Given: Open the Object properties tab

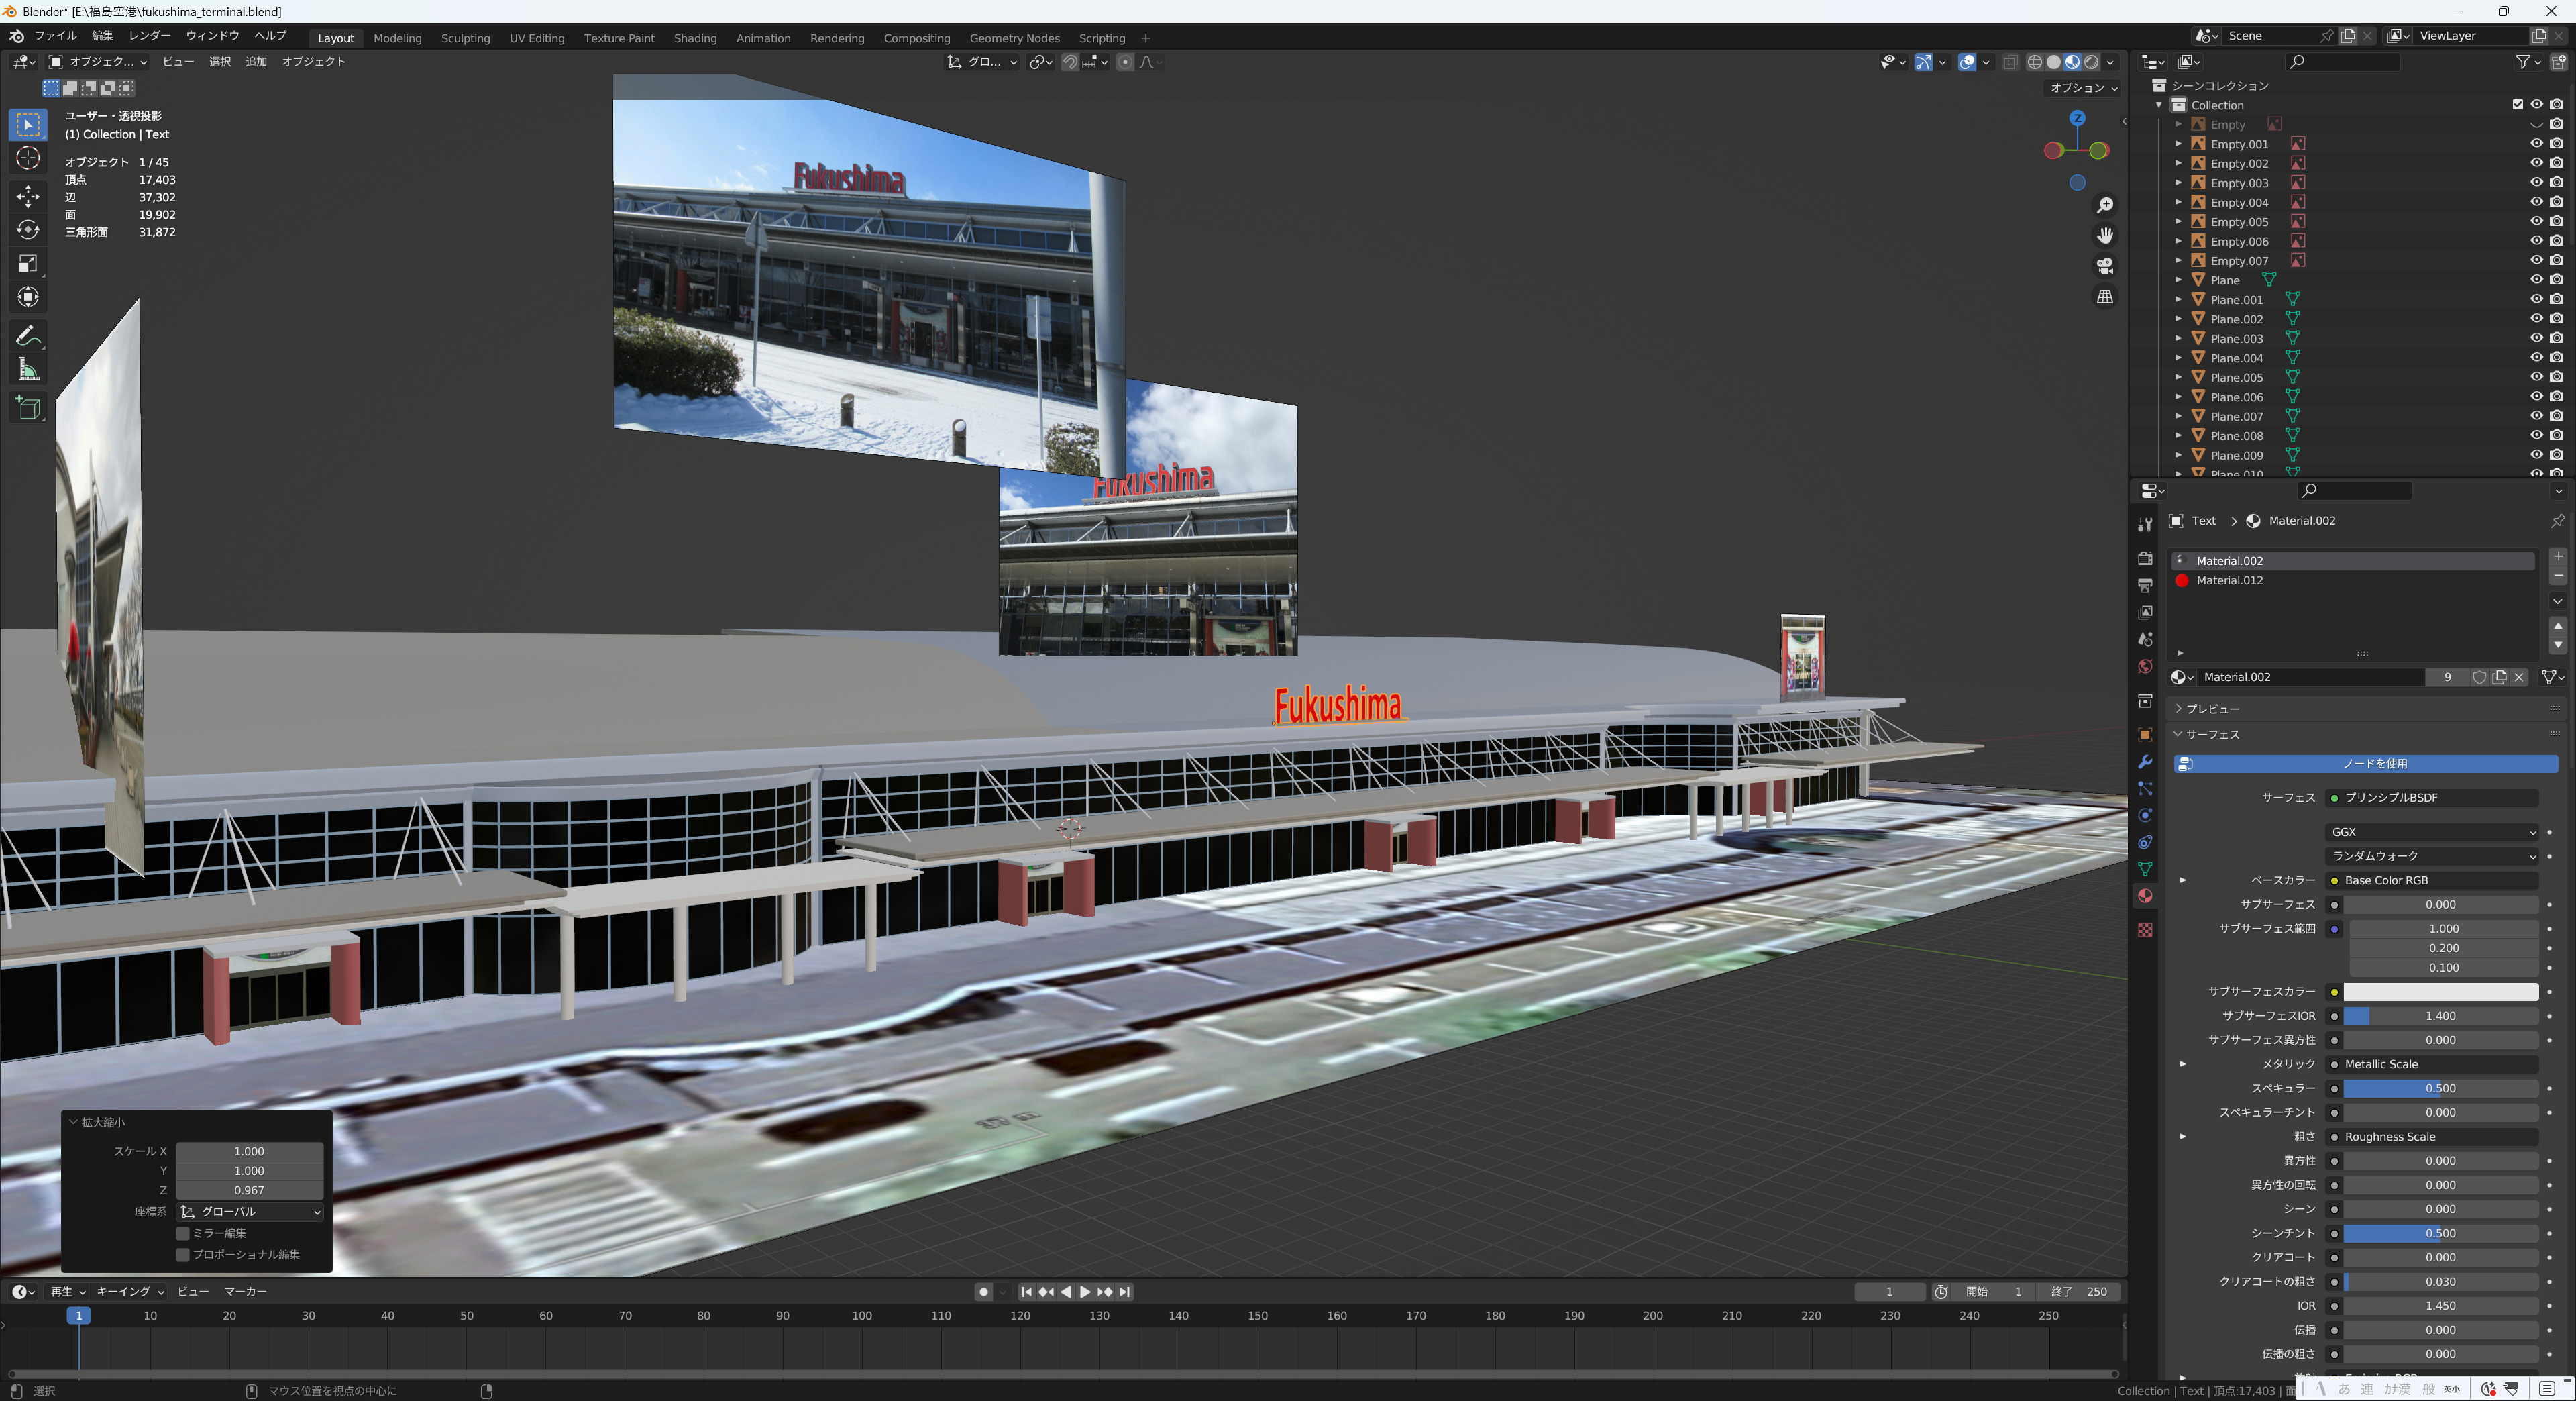Looking at the screenshot, I should (x=2145, y=735).
